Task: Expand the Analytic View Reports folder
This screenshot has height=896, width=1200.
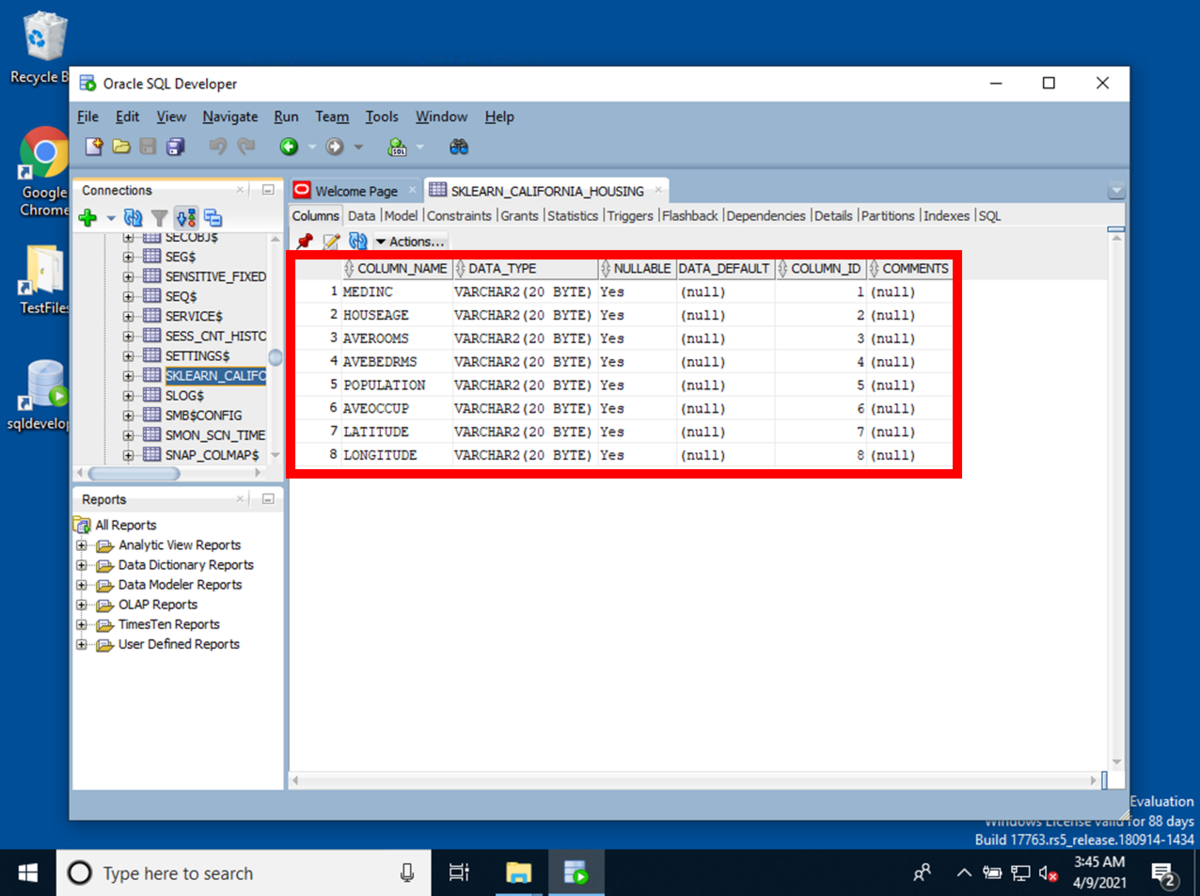Action: 82,545
